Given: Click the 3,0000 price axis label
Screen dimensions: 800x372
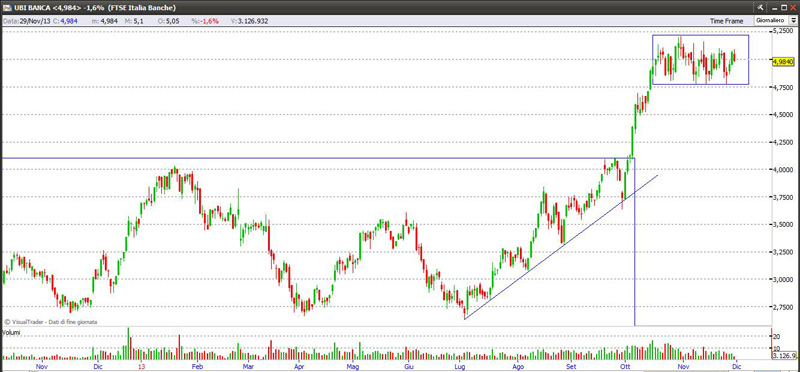Looking at the screenshot, I should pos(782,280).
